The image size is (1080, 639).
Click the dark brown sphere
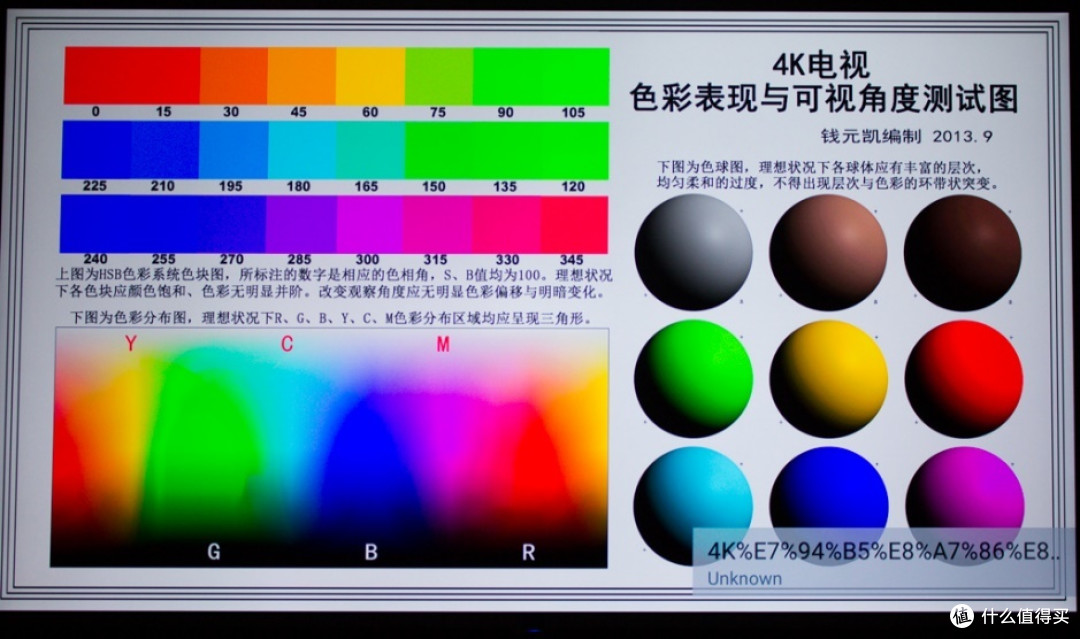pyautogui.click(x=962, y=252)
